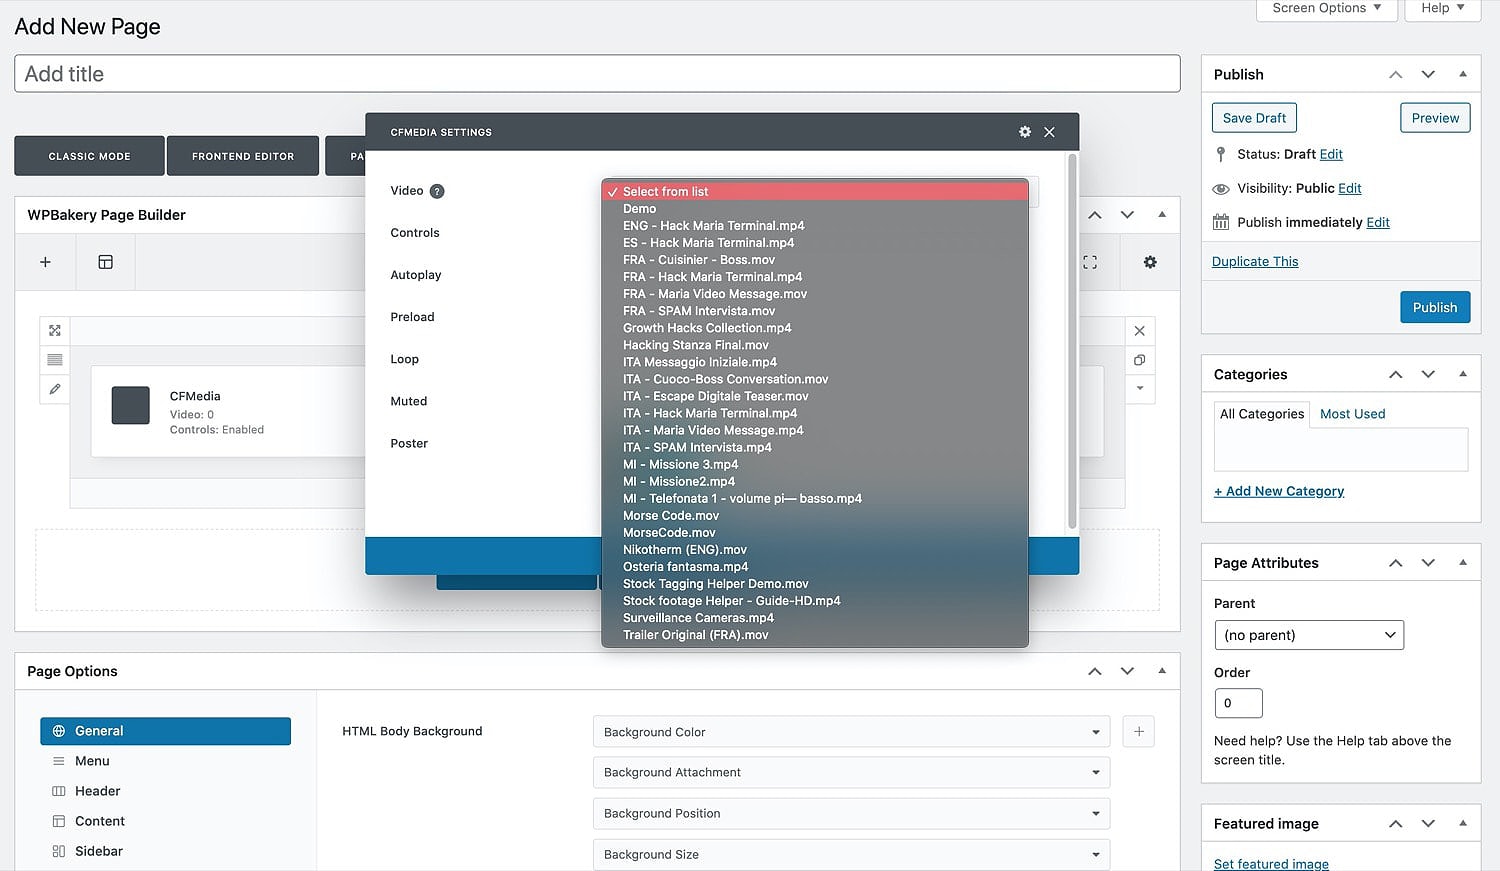Click the CFMedia settings dialog scrollbar

click(1072, 340)
